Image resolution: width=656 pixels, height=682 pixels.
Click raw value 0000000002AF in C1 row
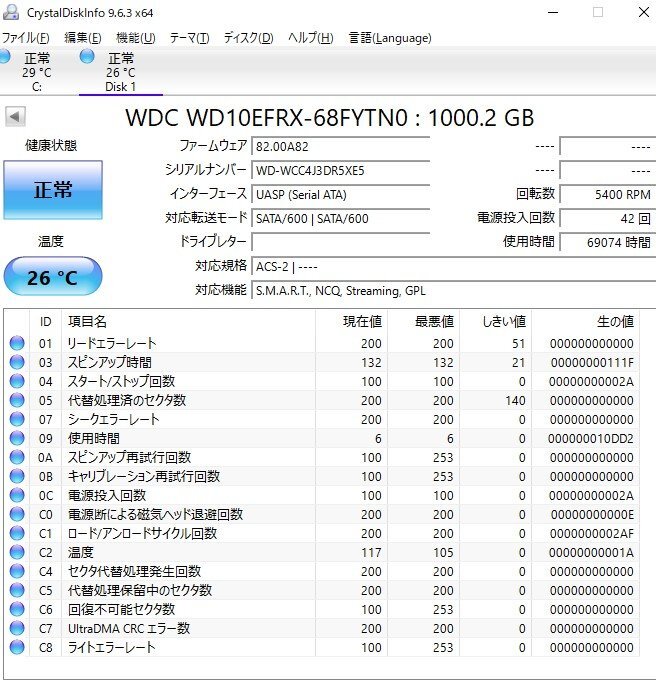(x=592, y=533)
